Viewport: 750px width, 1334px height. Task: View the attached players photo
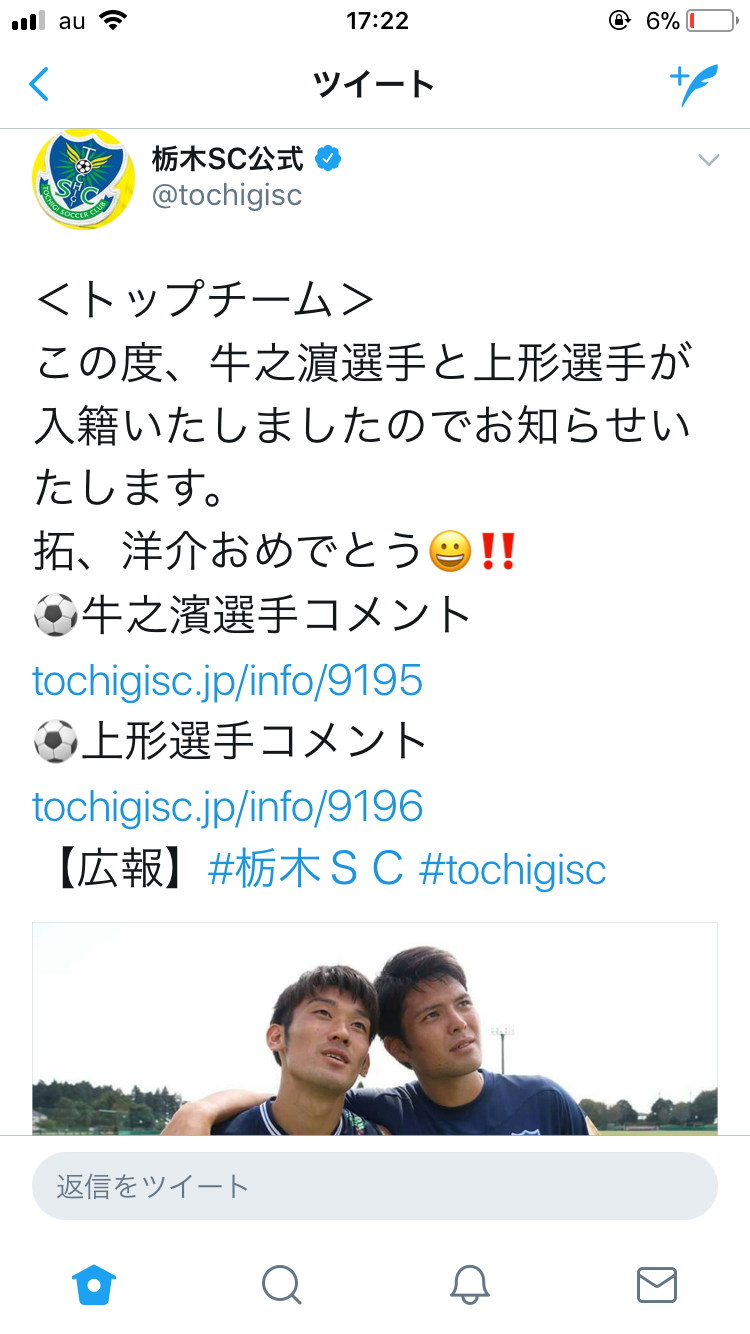click(x=375, y=1028)
